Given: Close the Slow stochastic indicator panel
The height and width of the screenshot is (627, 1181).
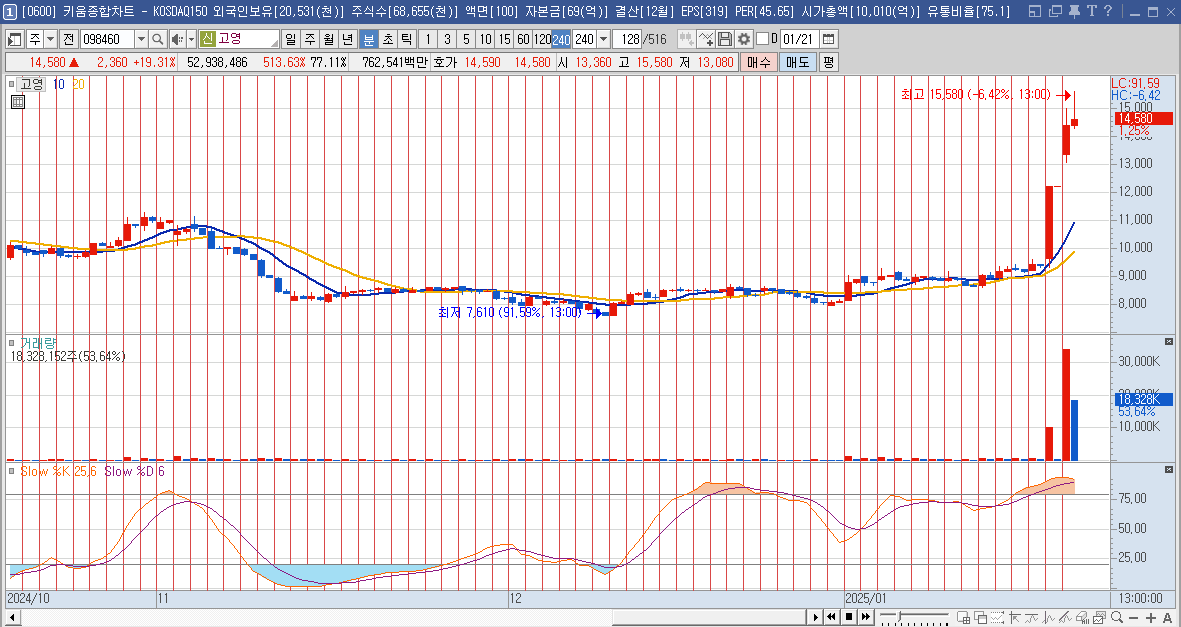Looking at the screenshot, I should [1169, 470].
